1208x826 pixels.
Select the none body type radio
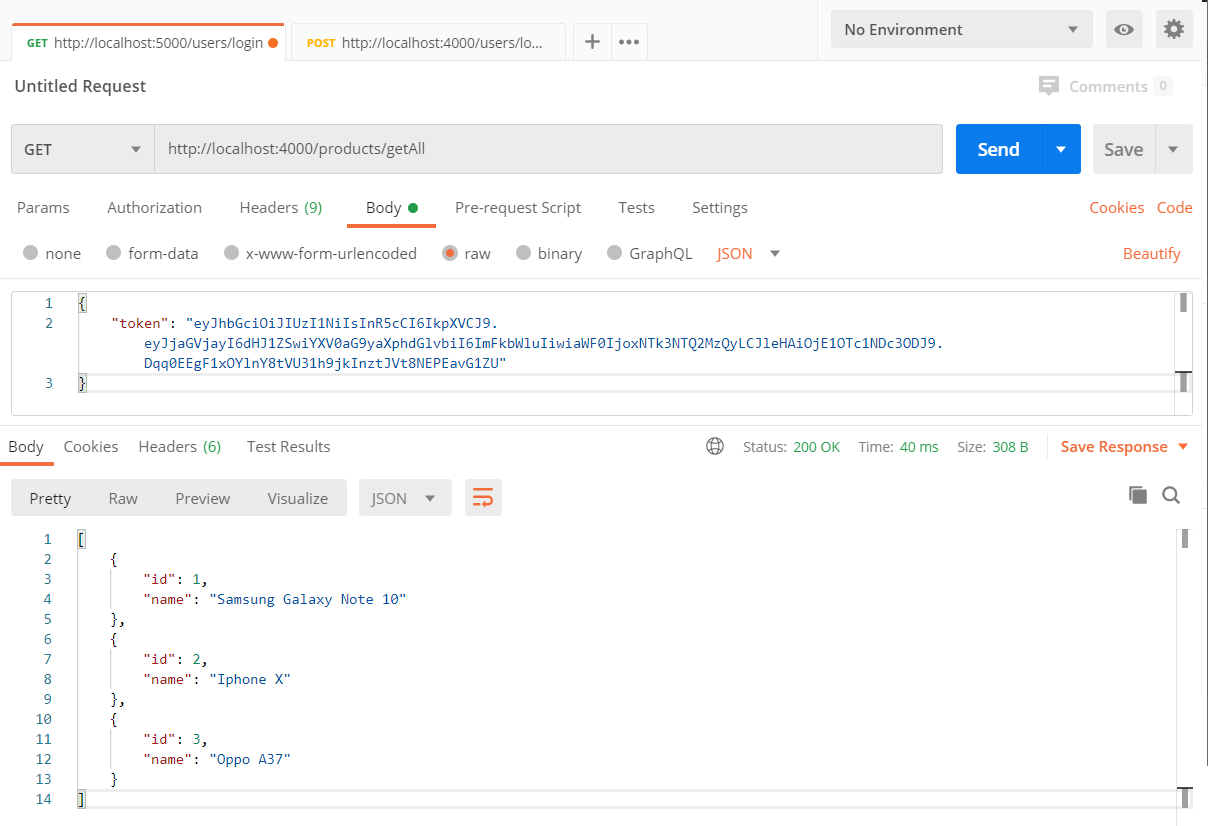pyautogui.click(x=31, y=254)
